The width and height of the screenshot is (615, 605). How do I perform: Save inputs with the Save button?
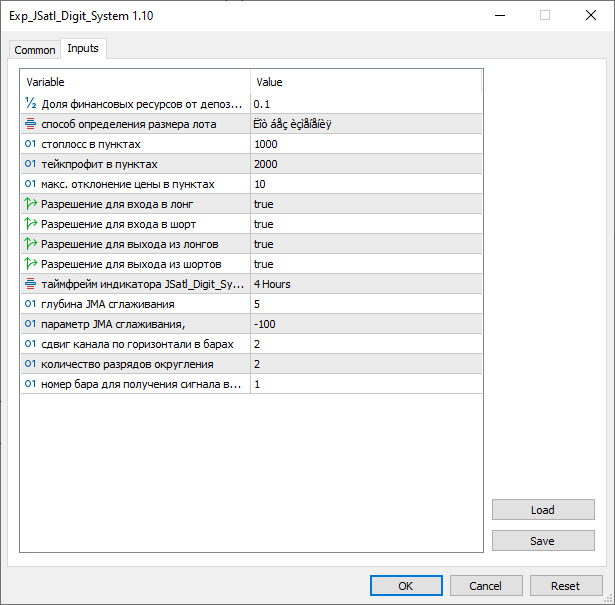click(x=543, y=541)
